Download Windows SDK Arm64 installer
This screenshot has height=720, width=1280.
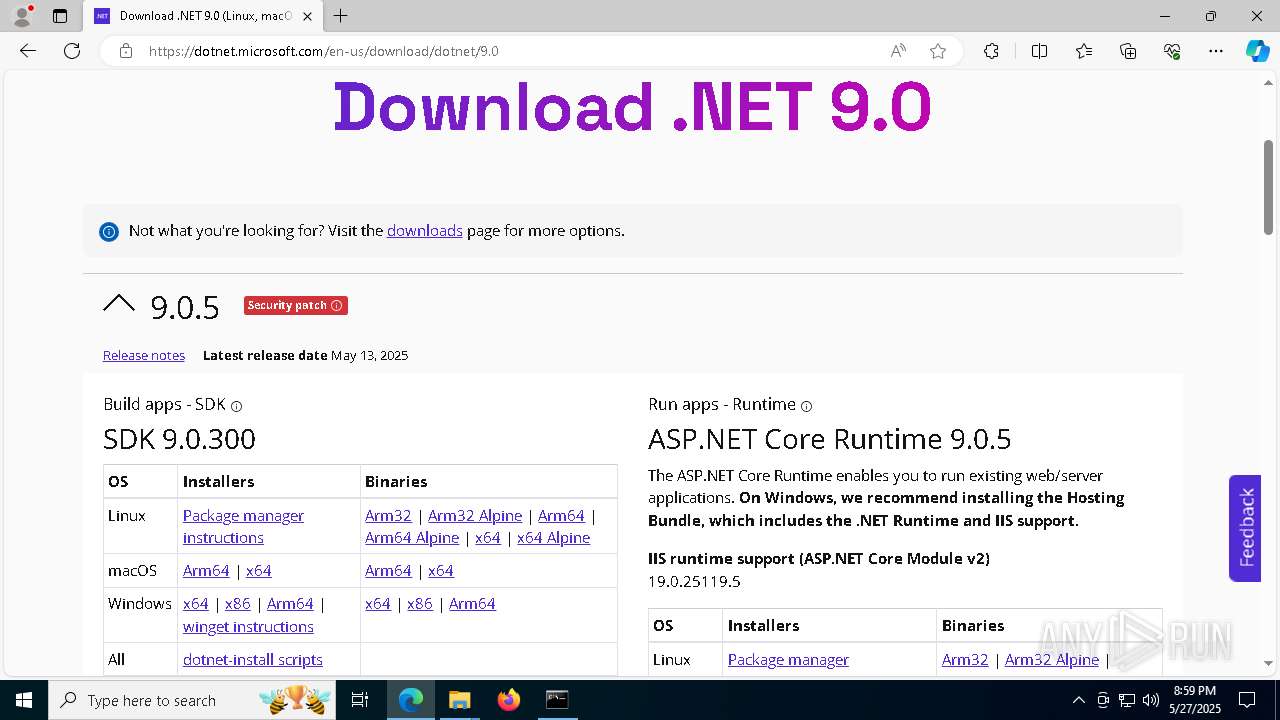tap(290, 604)
